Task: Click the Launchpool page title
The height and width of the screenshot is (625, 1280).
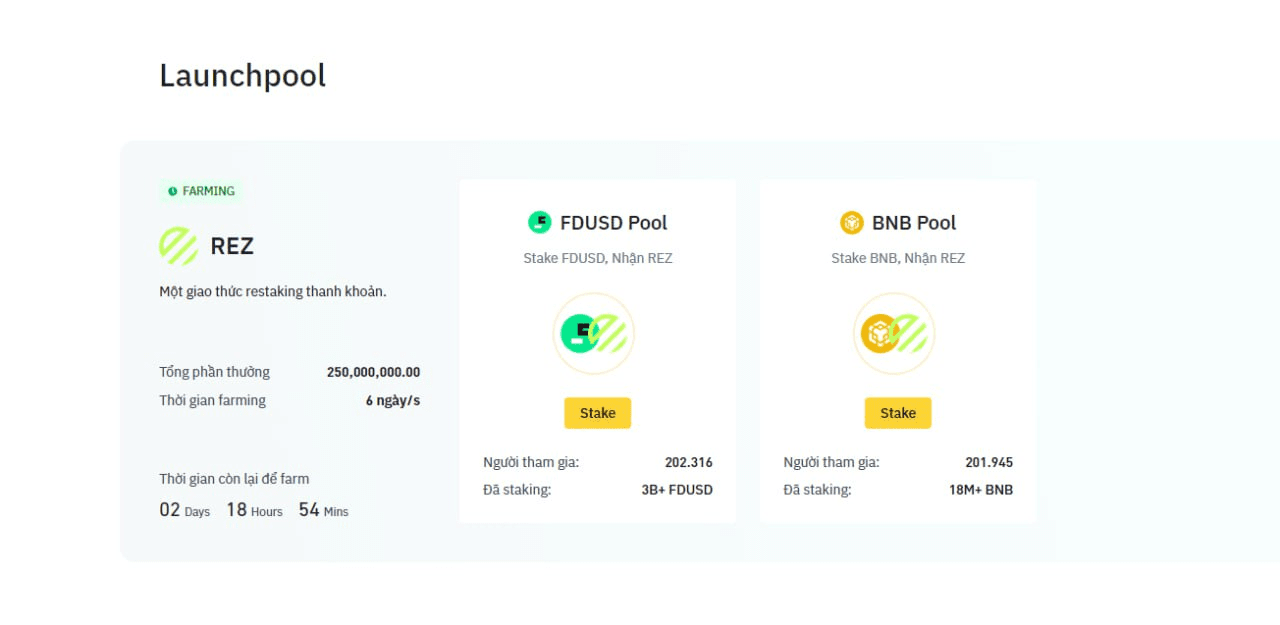Action: pyautogui.click(x=242, y=75)
